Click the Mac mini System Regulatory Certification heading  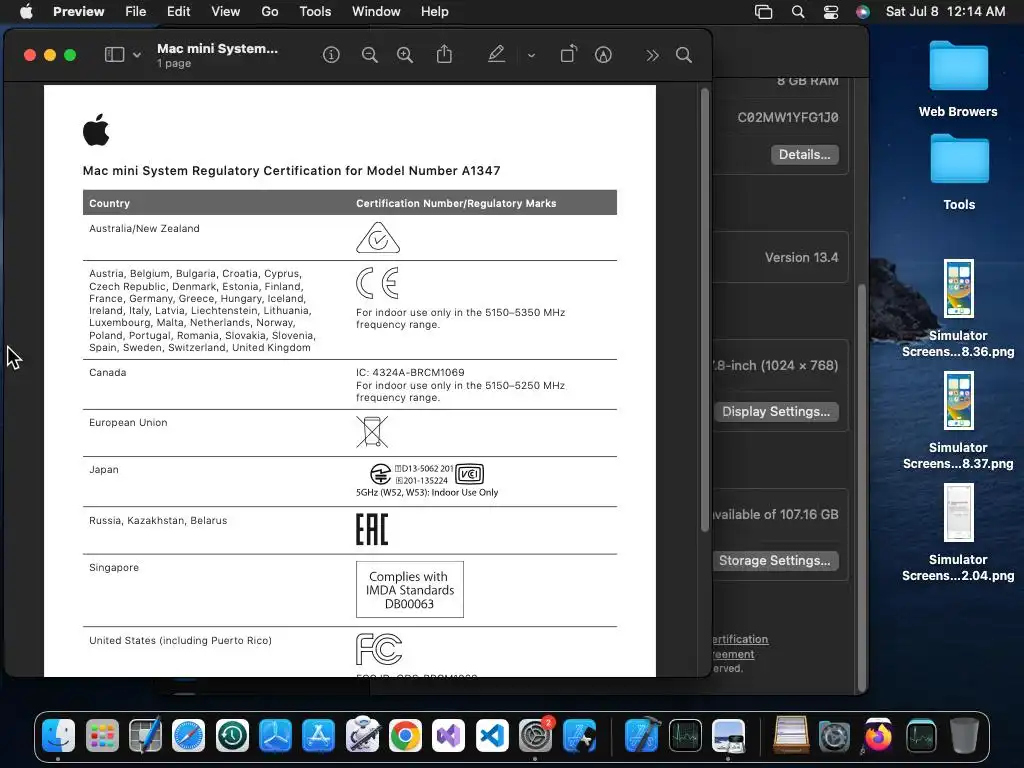291,170
